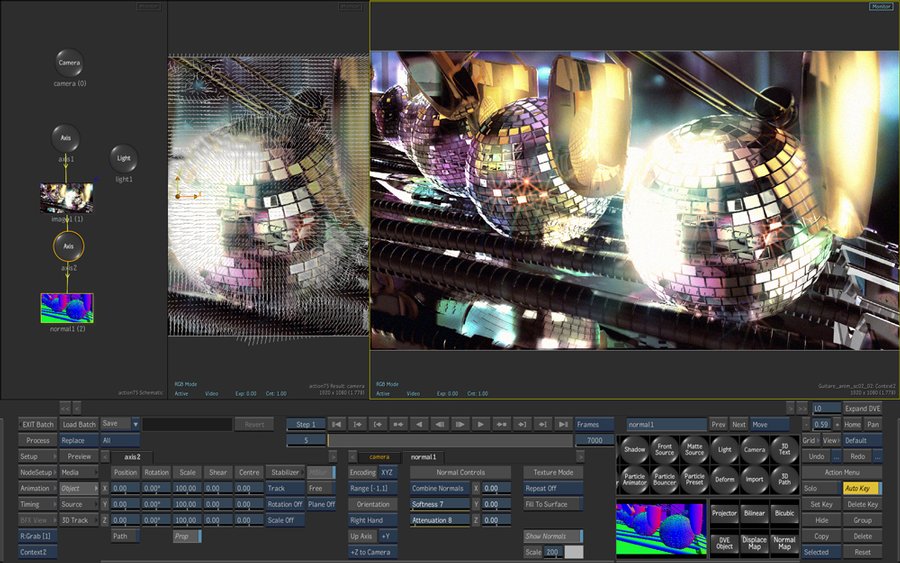The height and width of the screenshot is (563, 900).
Task: Toggle the Prop proportional button
Action: pyautogui.click(x=187, y=536)
